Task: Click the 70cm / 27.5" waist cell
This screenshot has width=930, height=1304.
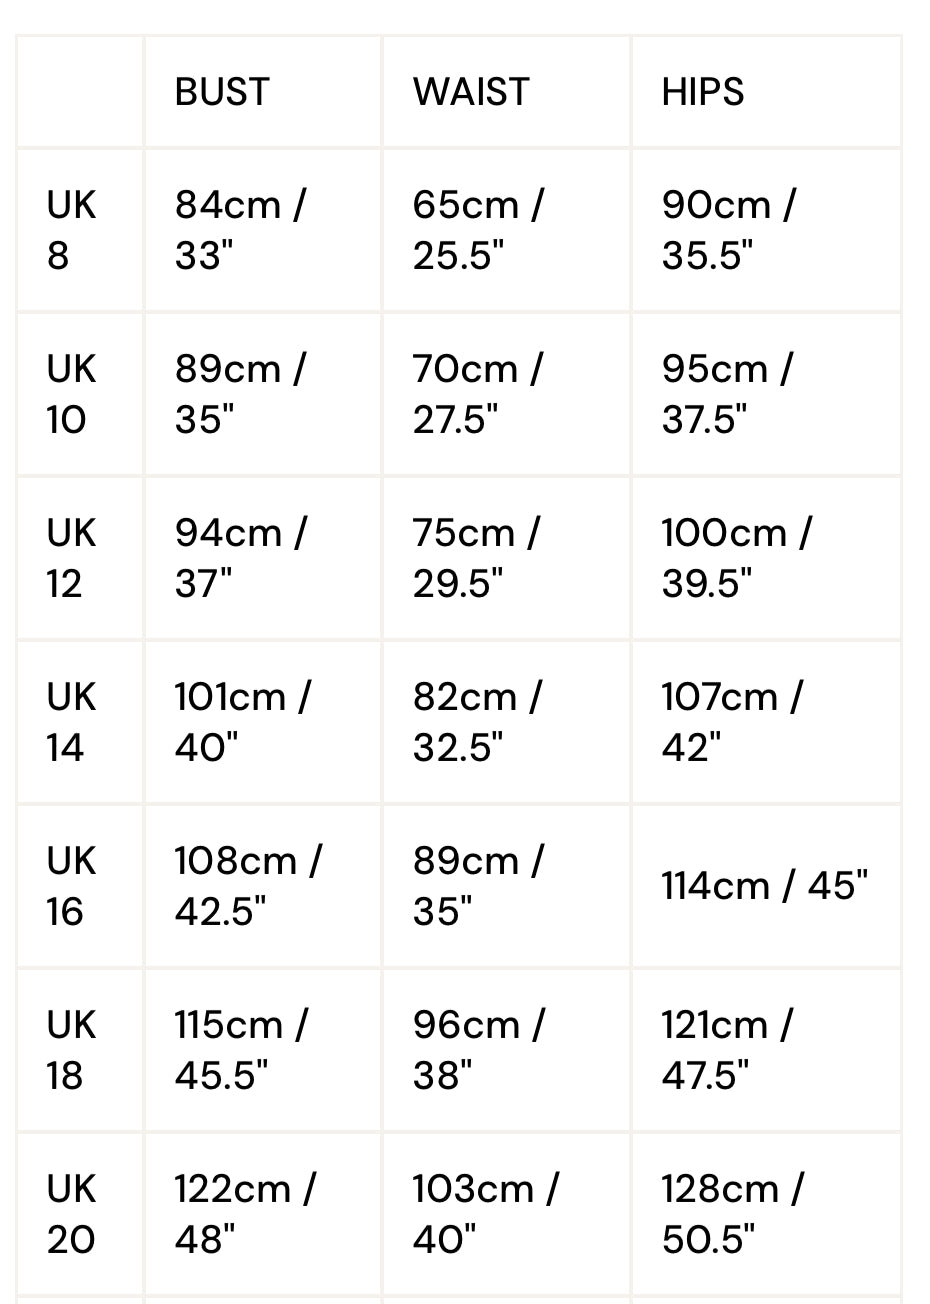Action: coord(477,394)
